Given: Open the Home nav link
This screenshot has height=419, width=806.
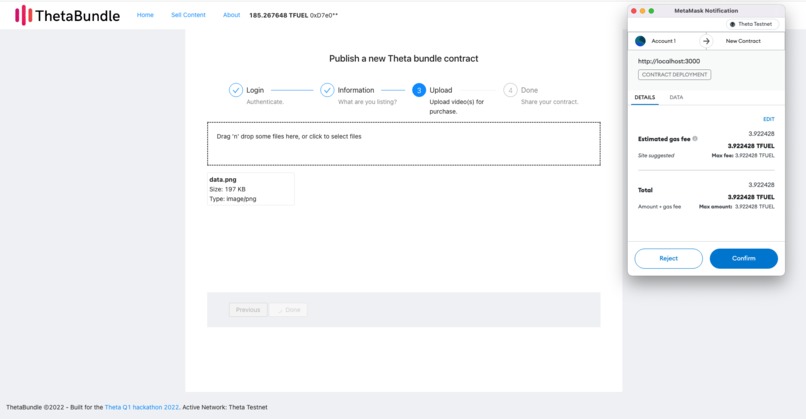Looking at the screenshot, I should [145, 15].
